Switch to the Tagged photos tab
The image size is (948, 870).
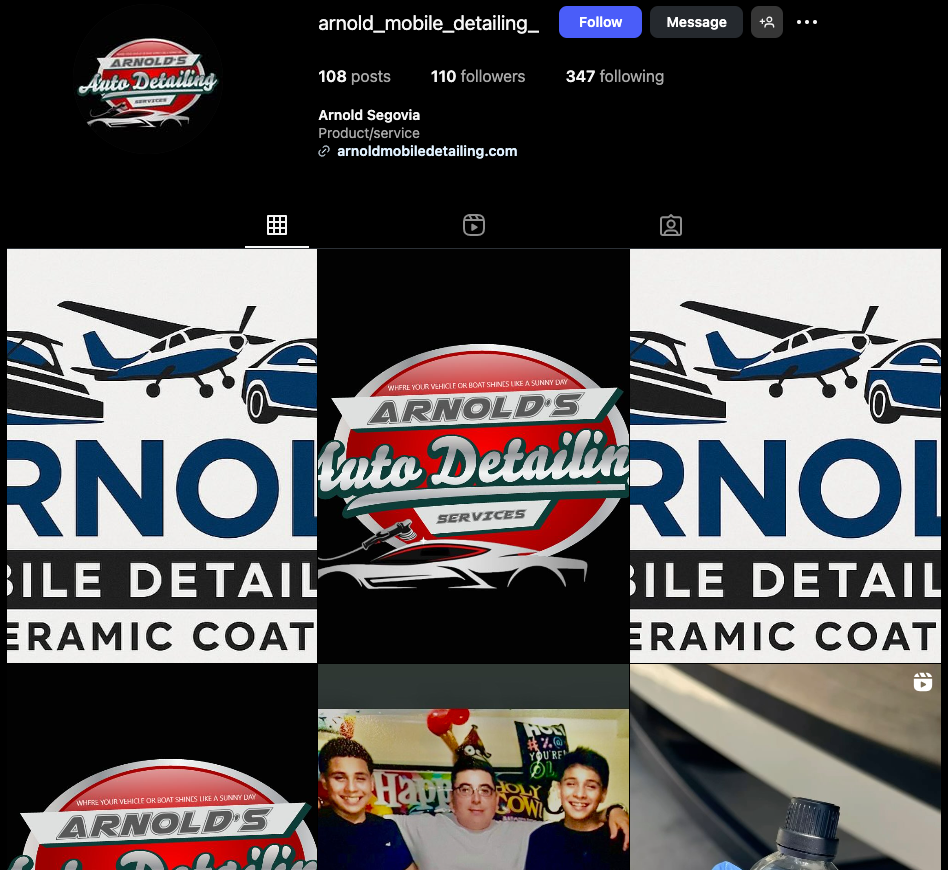click(x=670, y=226)
